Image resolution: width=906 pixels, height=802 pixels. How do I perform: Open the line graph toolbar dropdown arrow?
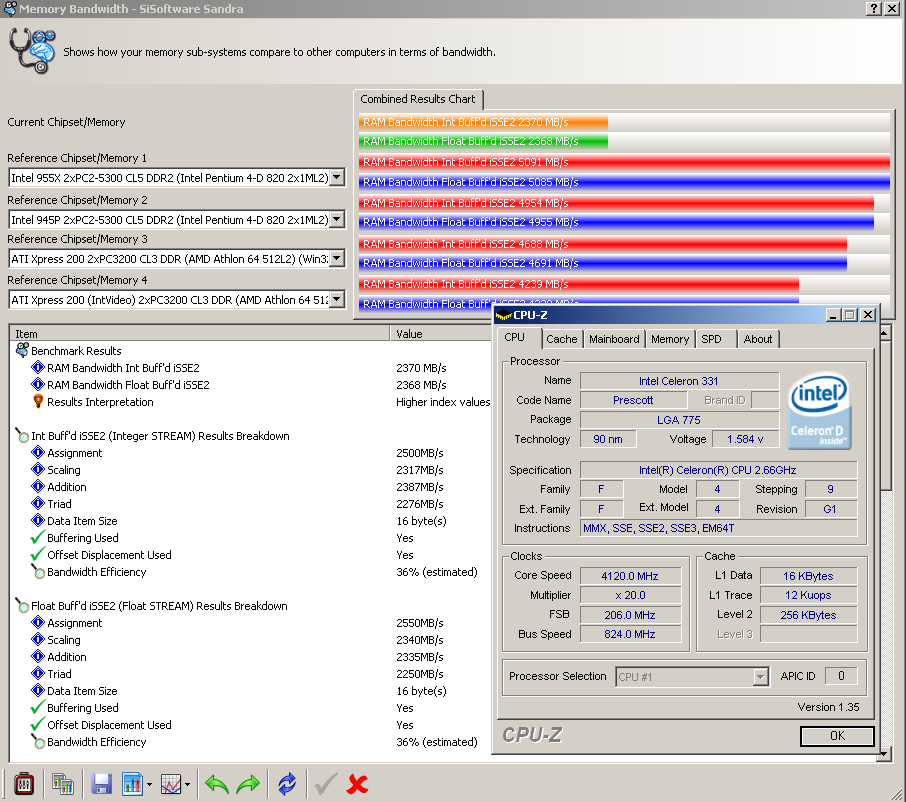click(x=187, y=784)
